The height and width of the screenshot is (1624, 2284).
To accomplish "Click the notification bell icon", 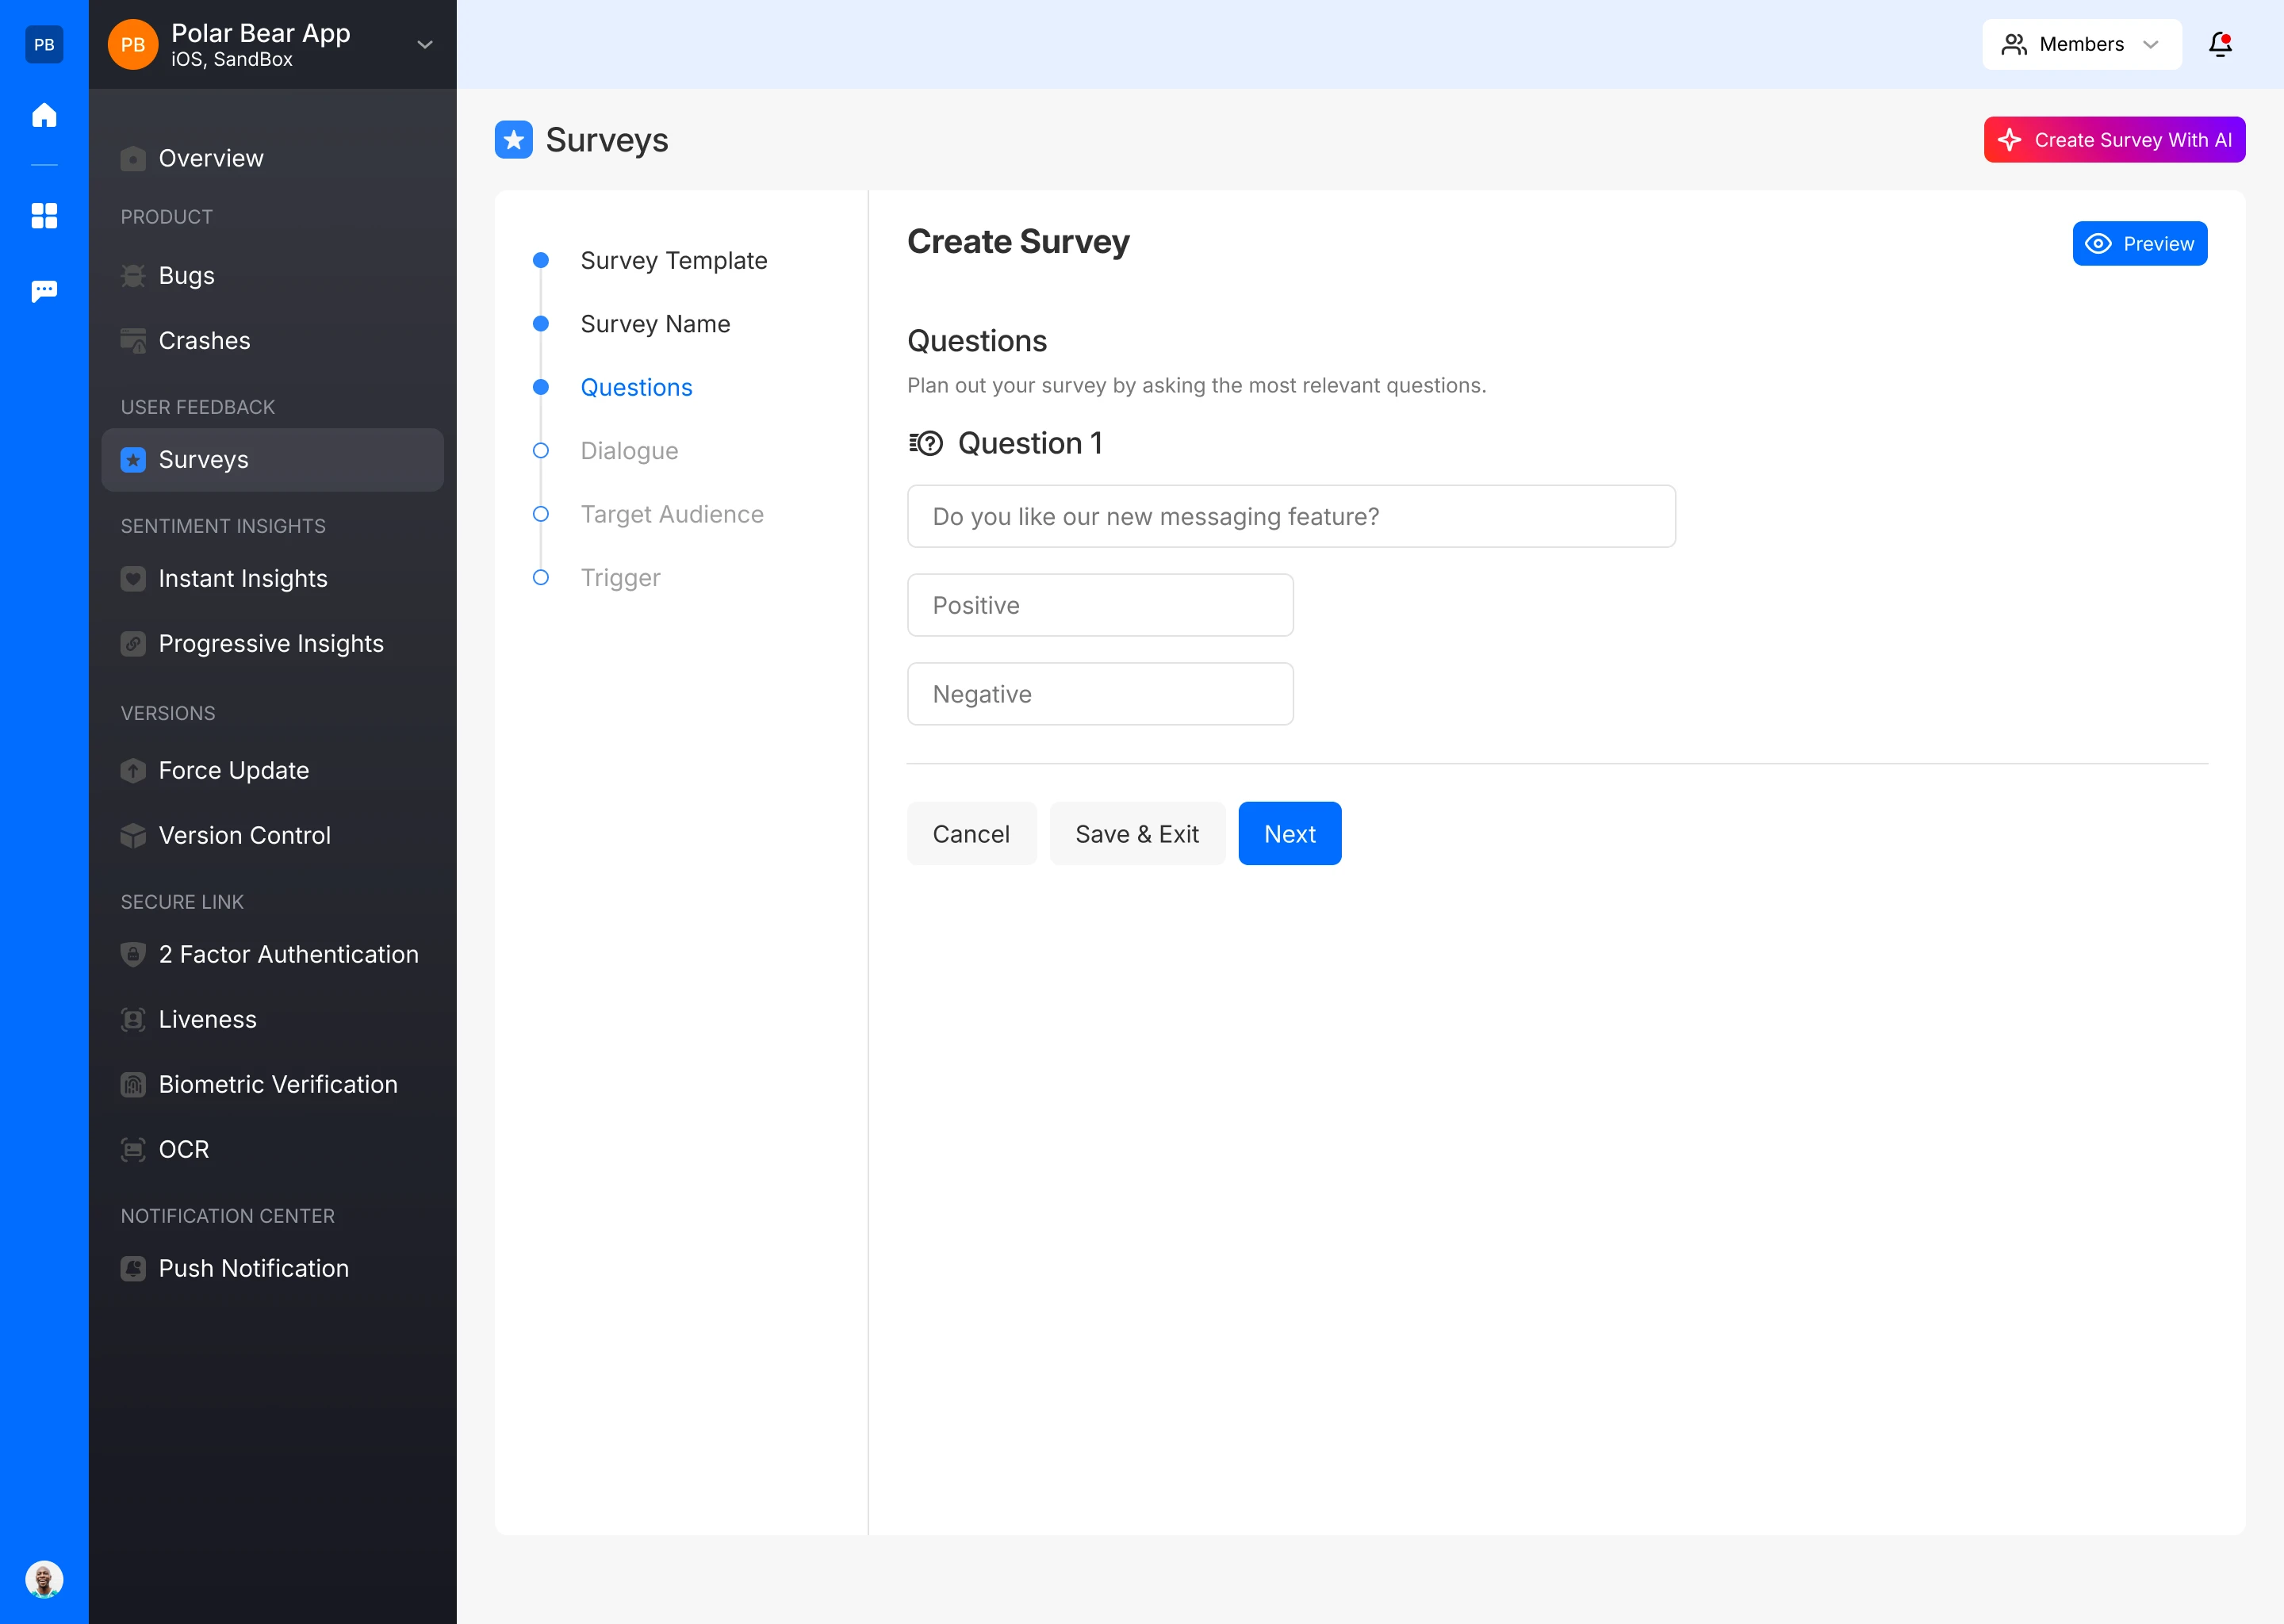I will 2220,44.
